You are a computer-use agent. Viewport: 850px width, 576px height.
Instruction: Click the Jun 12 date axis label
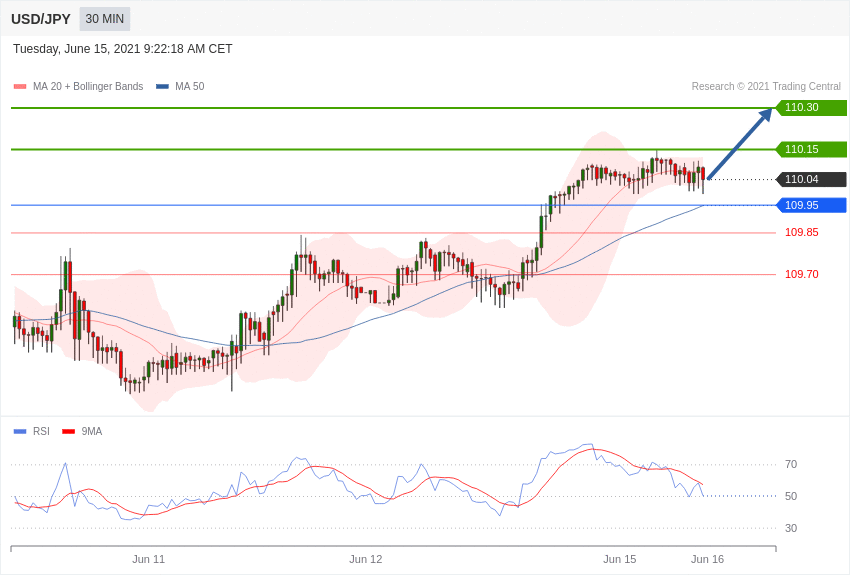point(366,559)
